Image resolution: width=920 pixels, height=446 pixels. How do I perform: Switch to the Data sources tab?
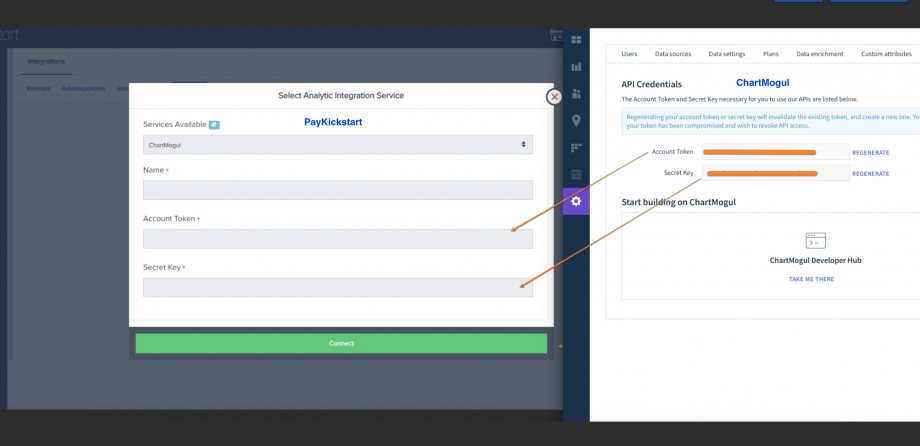[x=673, y=54]
